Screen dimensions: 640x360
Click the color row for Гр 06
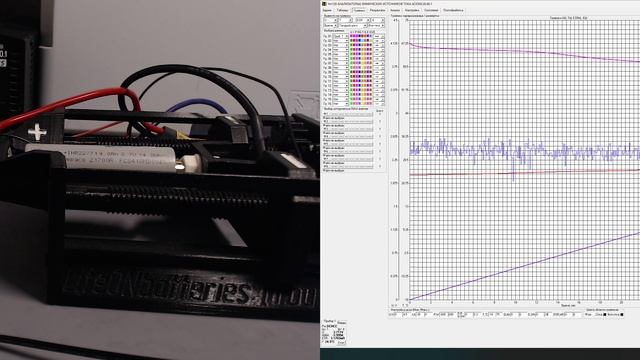(x=361, y=59)
